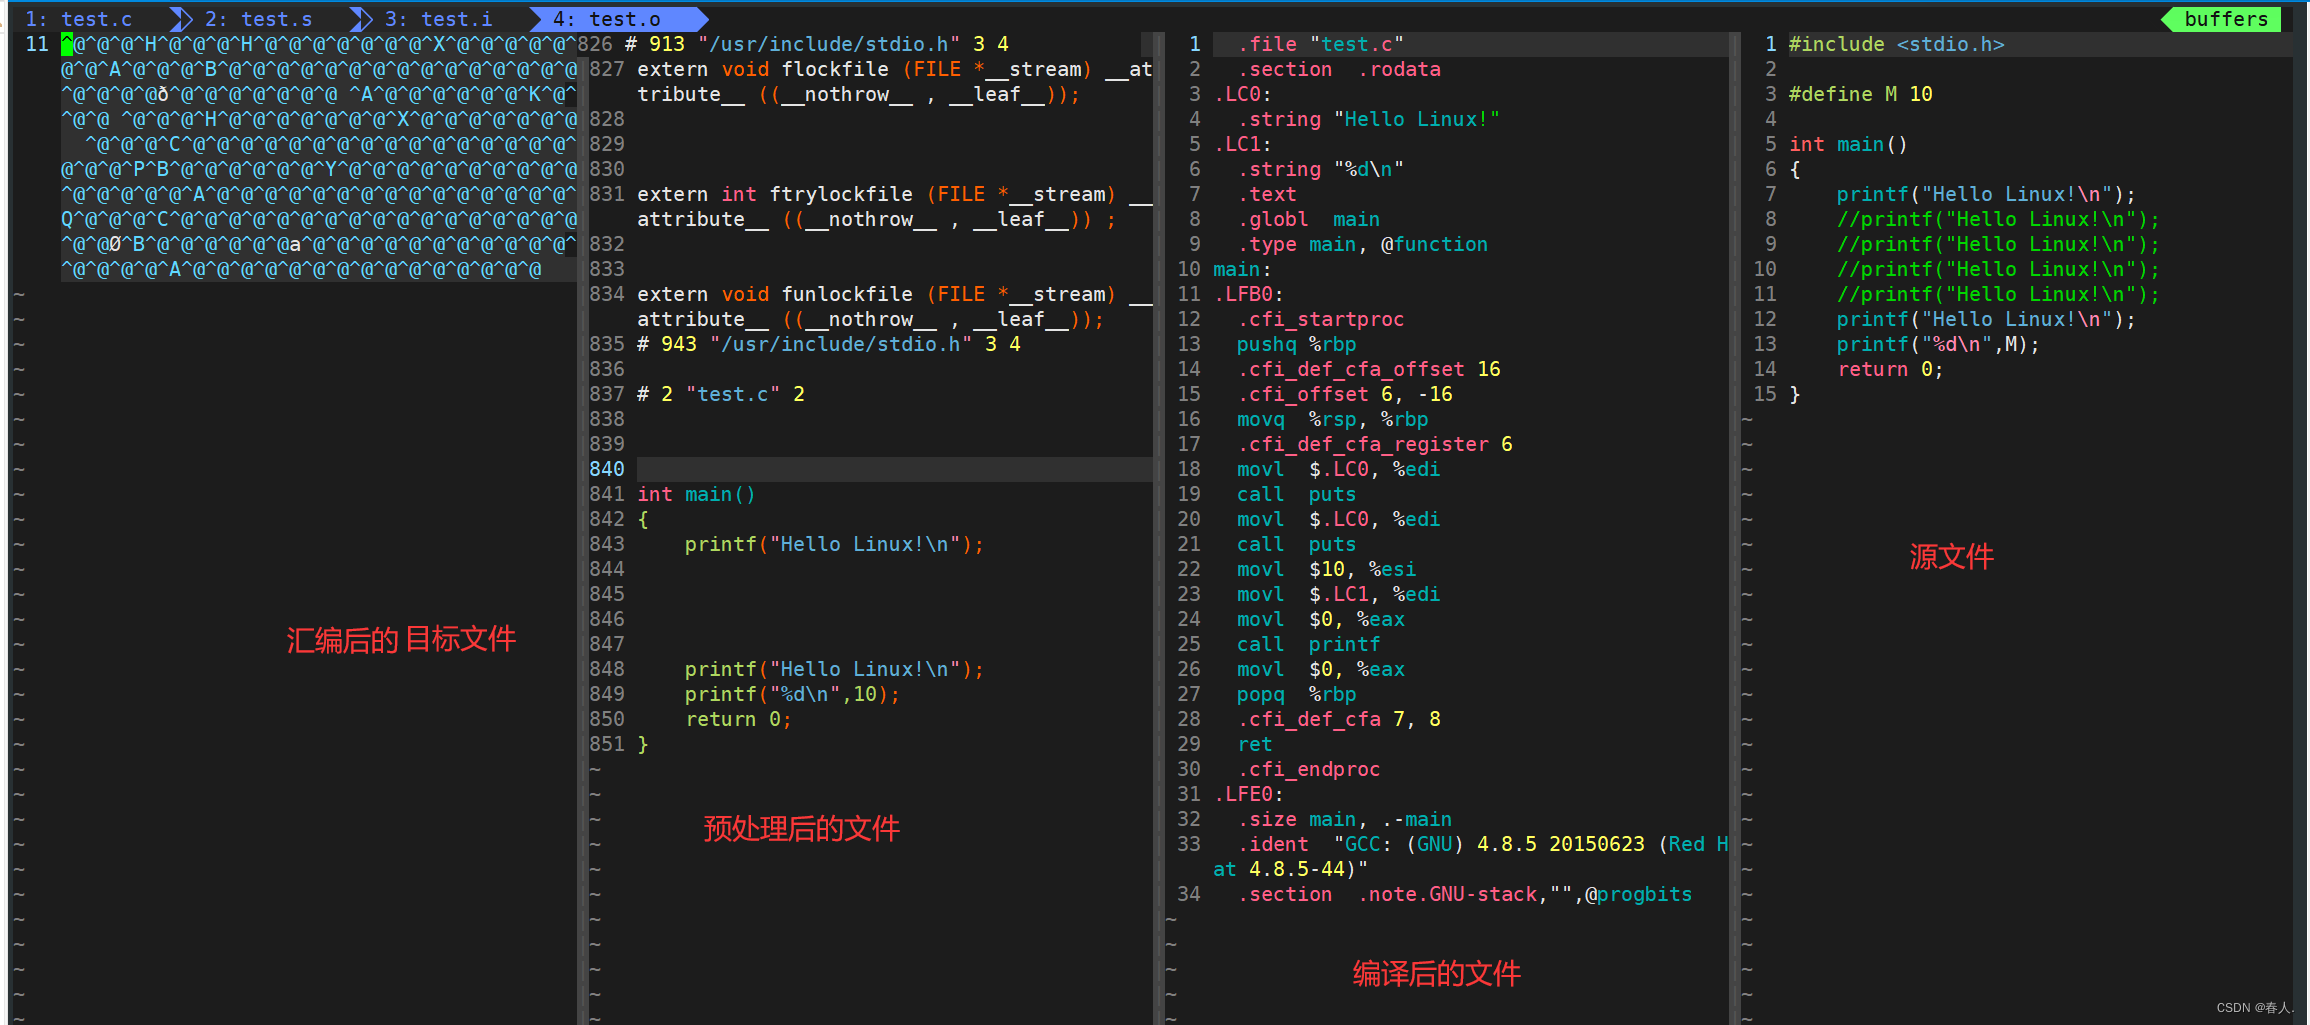Switch to the test.i buffer tab
The width and height of the screenshot is (2310, 1025).
pos(438,19)
